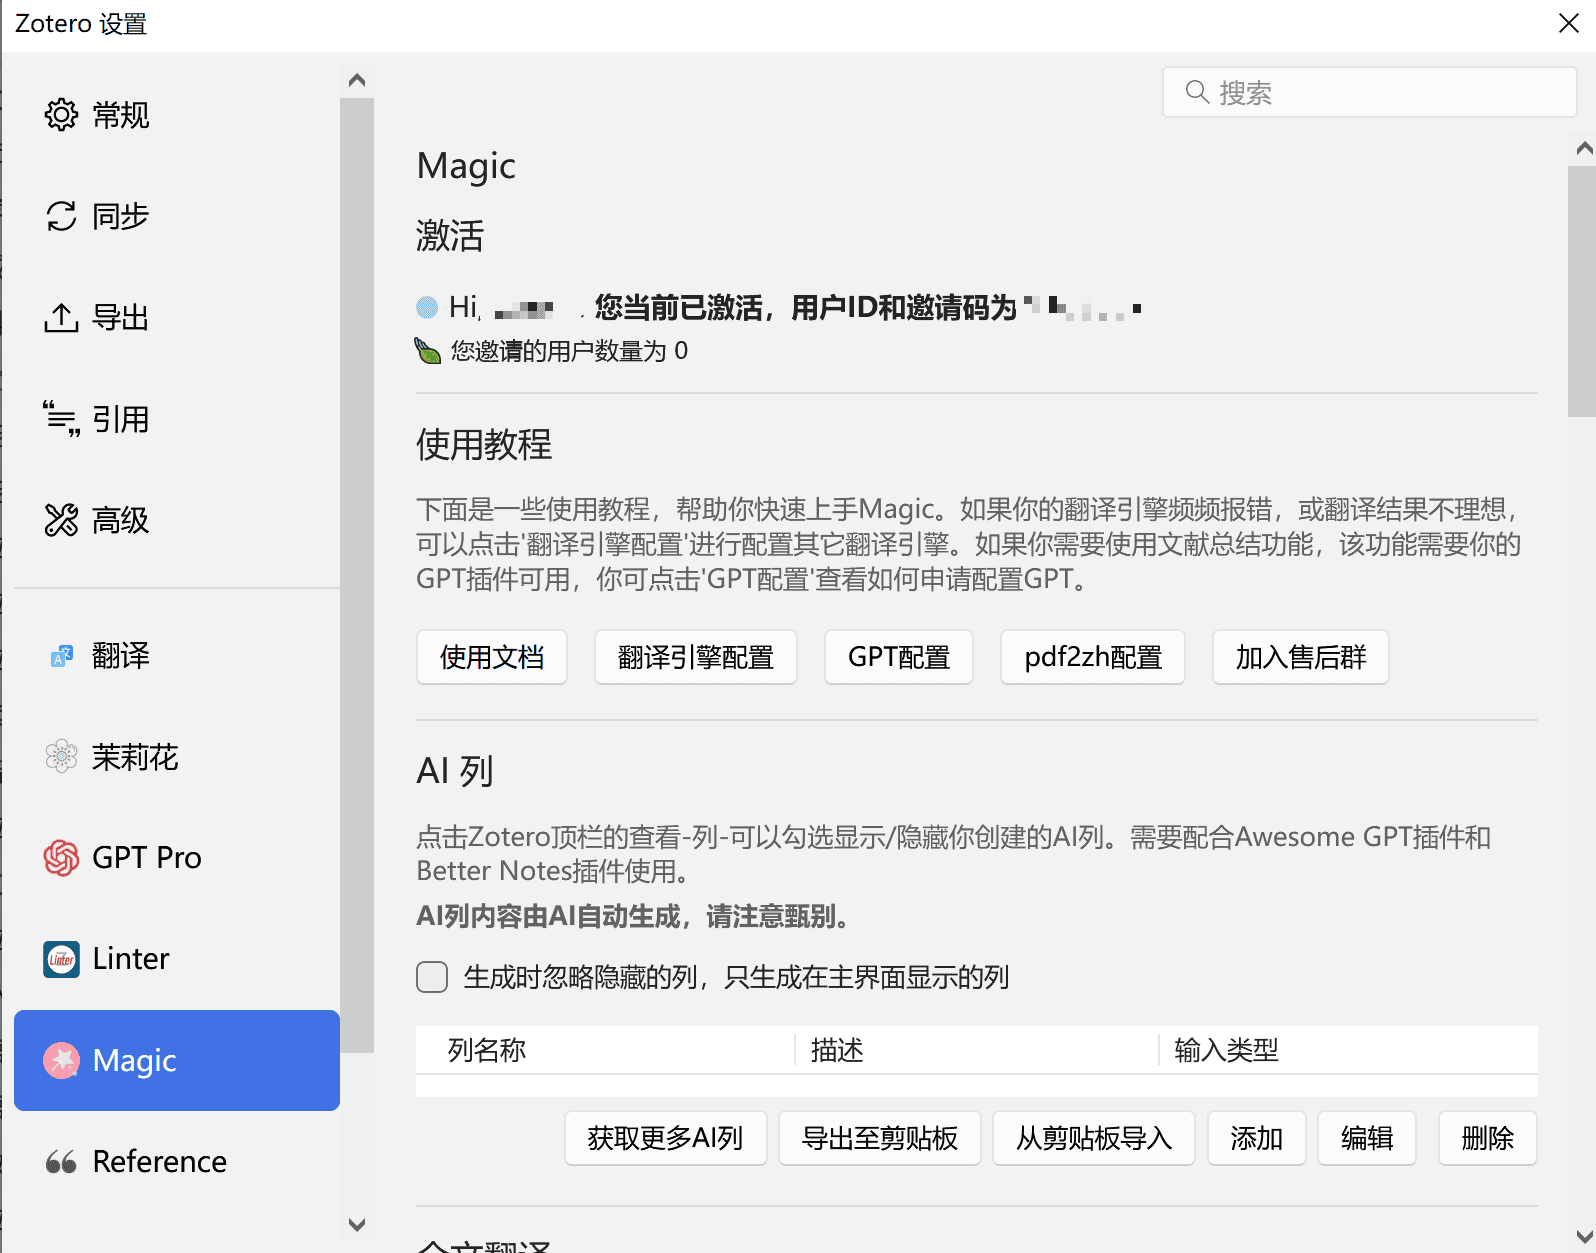
Task: Open the 引用 settings pane
Action: point(177,419)
